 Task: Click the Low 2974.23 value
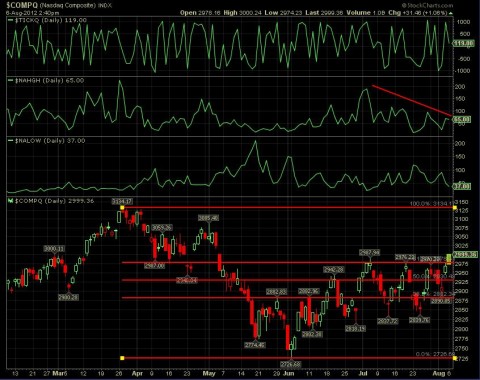pos(283,13)
